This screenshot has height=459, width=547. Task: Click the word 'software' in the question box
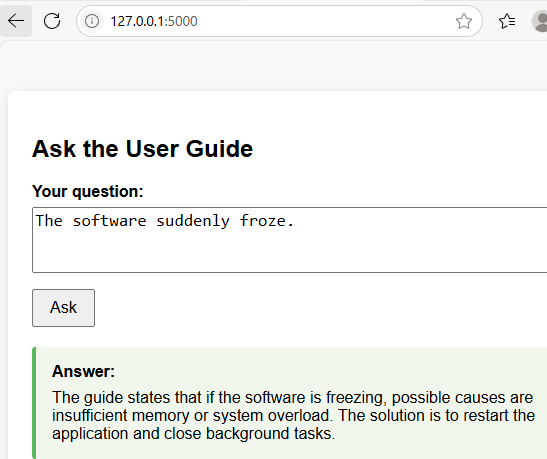(x=109, y=221)
